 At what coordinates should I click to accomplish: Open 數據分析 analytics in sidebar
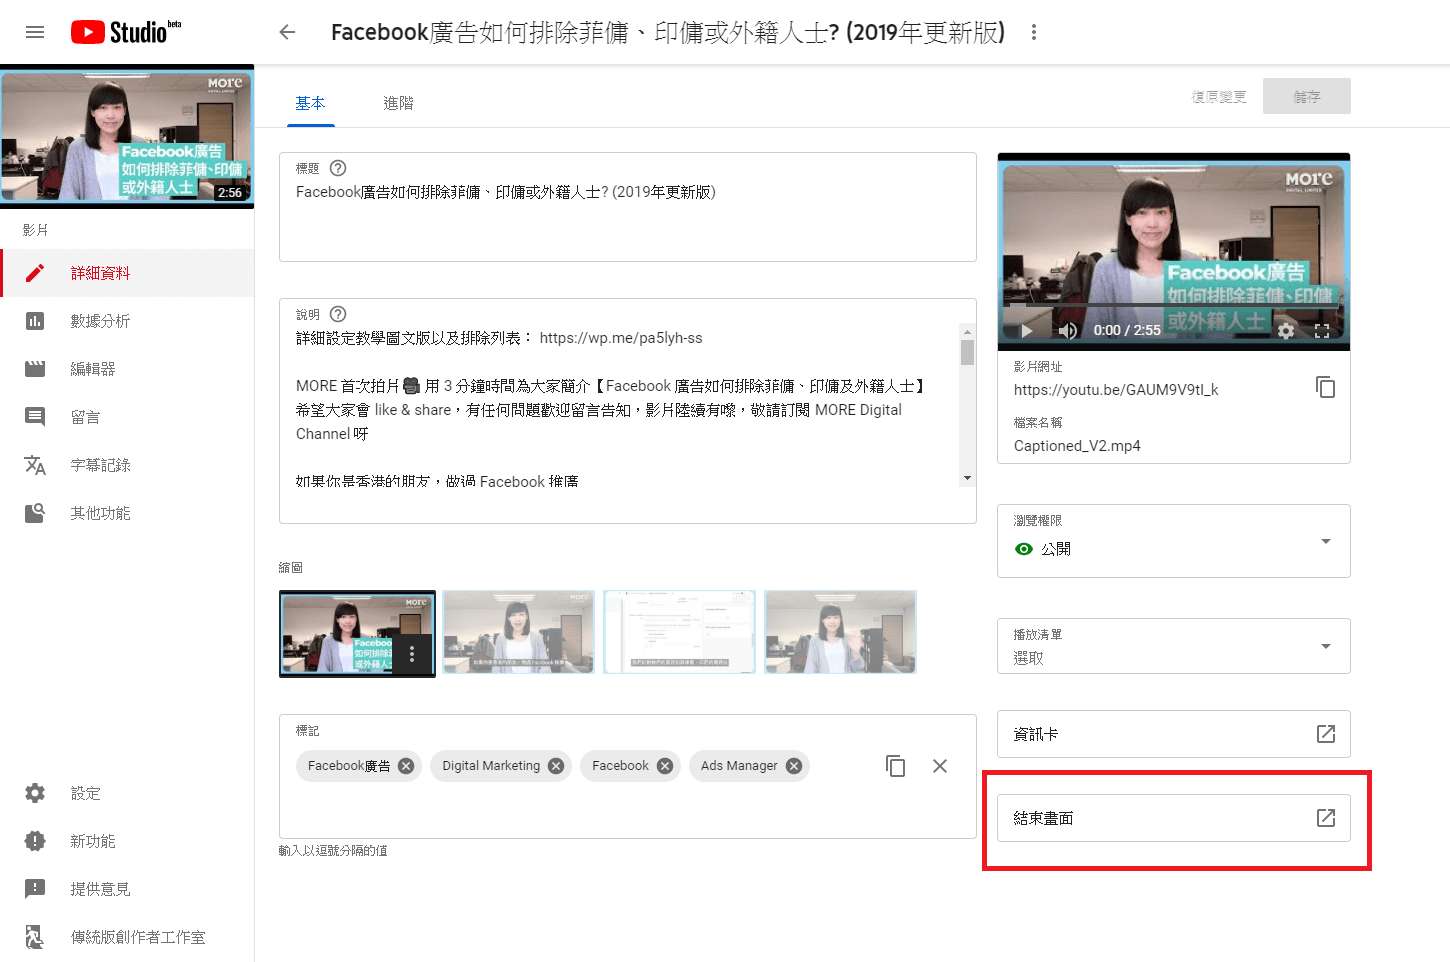click(127, 321)
